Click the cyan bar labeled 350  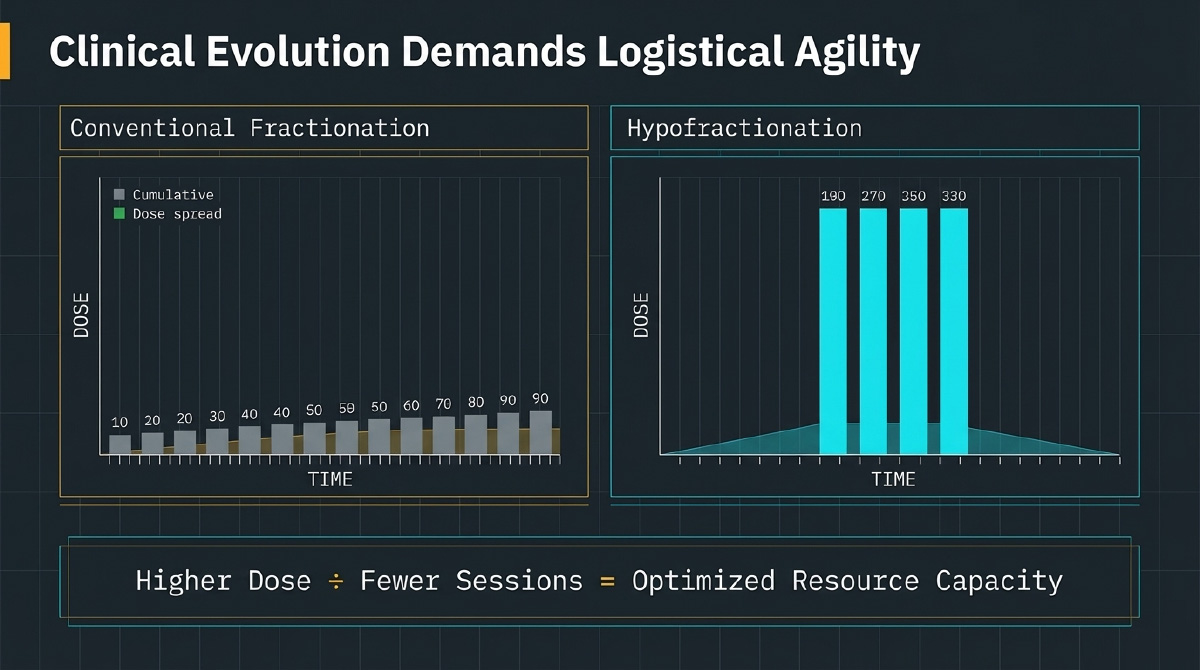coord(913,330)
